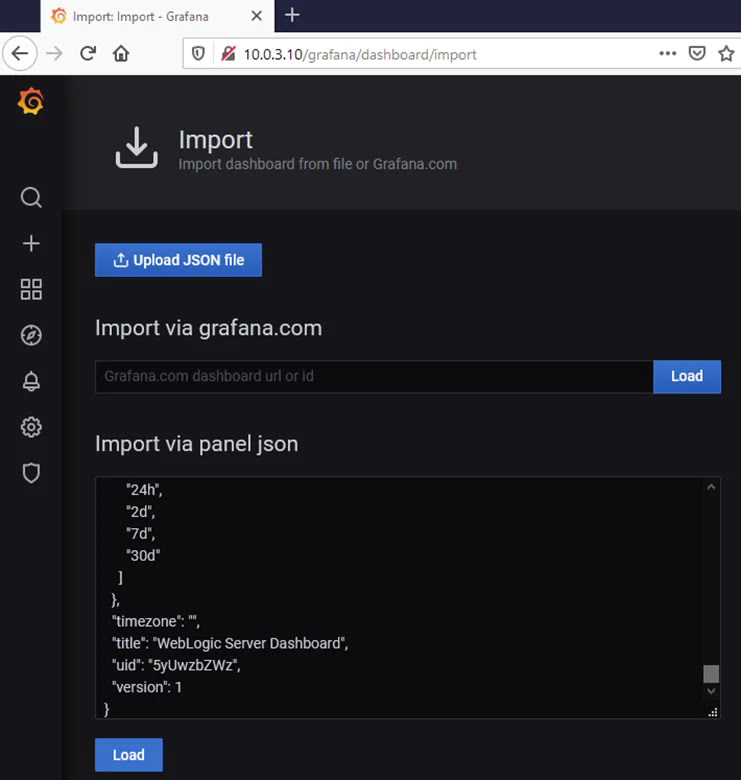This screenshot has width=741, height=780.
Task: Click the Grafana logo in the sidebar
Action: point(31,101)
